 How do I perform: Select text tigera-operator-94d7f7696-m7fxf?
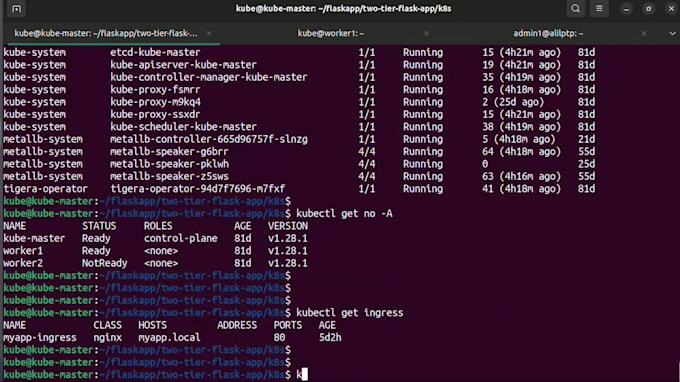point(197,189)
